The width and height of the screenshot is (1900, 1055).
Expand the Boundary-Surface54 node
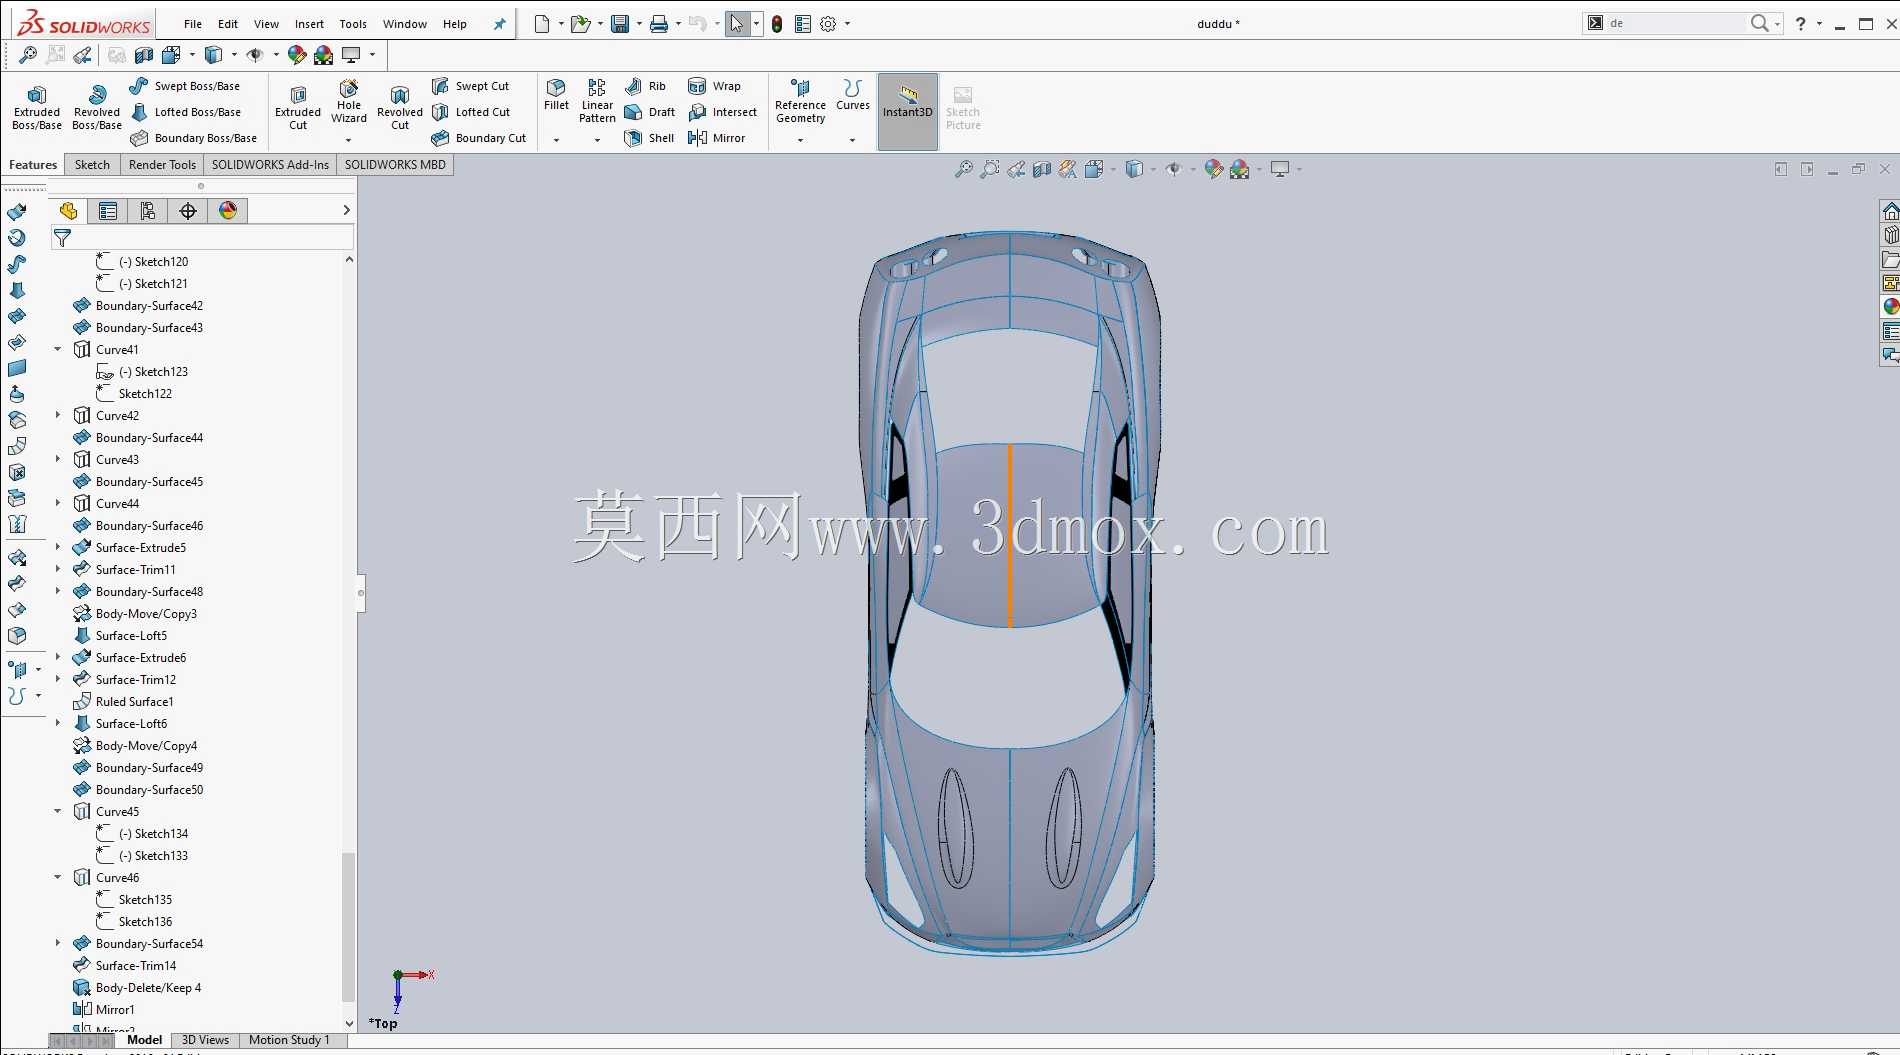pyautogui.click(x=58, y=944)
